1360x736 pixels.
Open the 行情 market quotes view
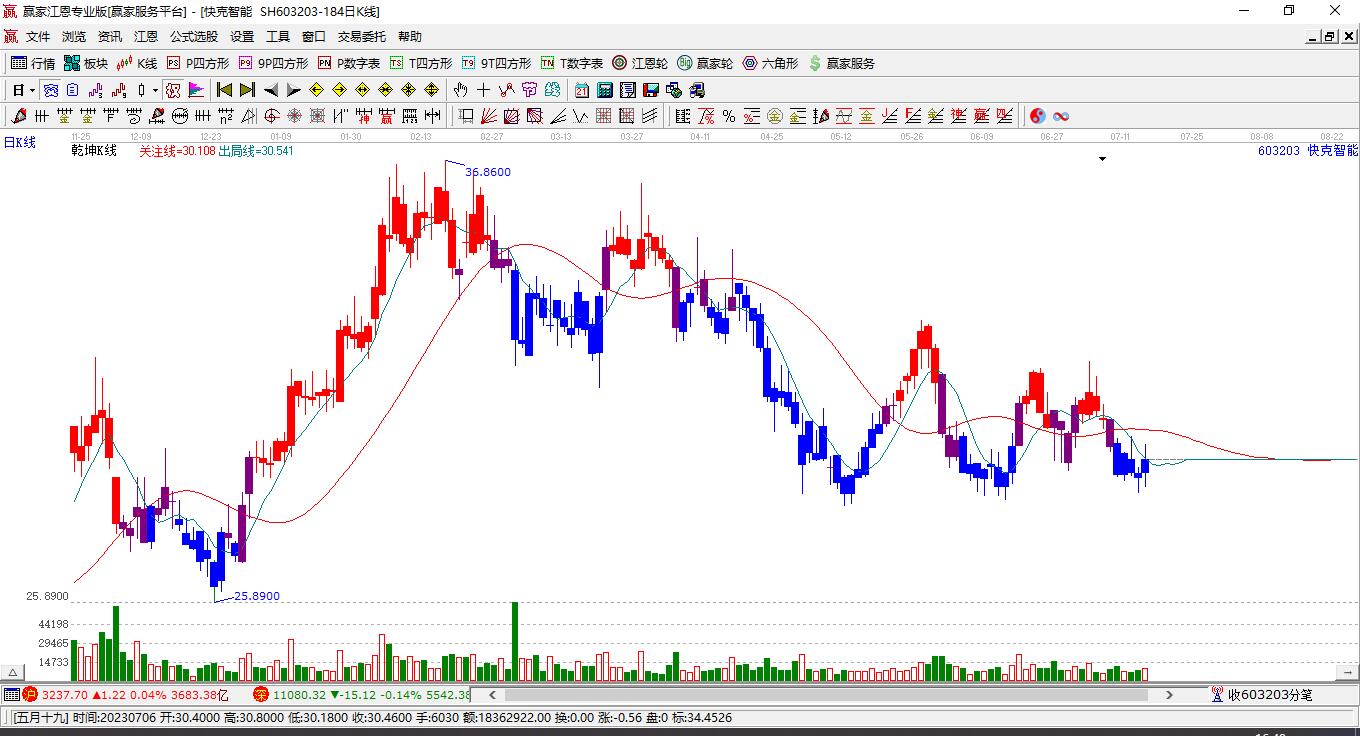click(x=33, y=63)
